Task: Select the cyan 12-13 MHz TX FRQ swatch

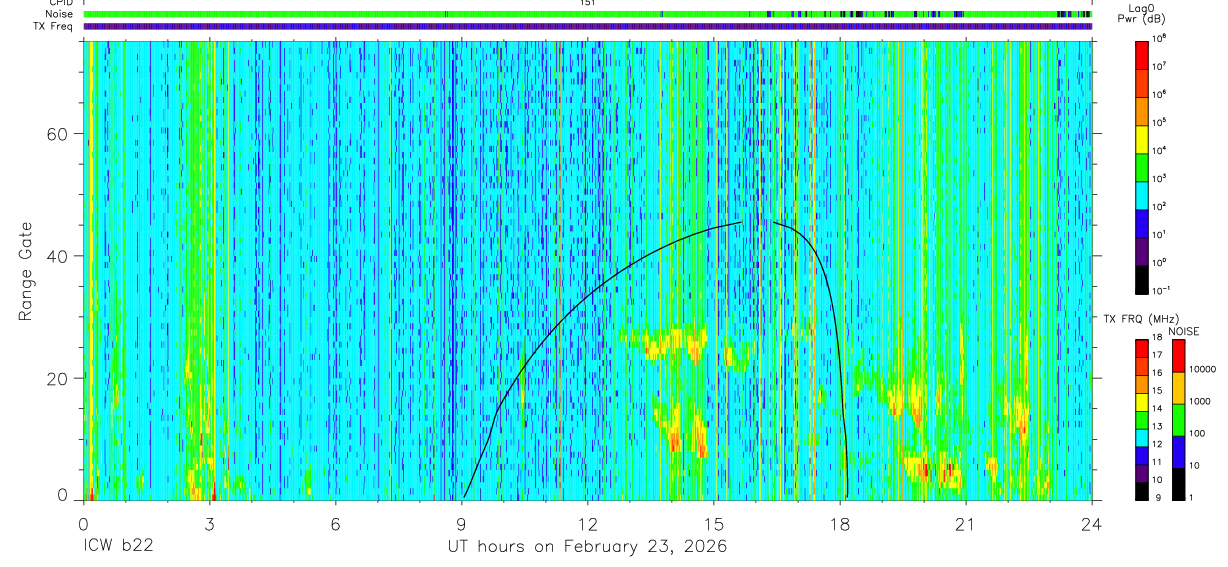Action: point(1142,438)
